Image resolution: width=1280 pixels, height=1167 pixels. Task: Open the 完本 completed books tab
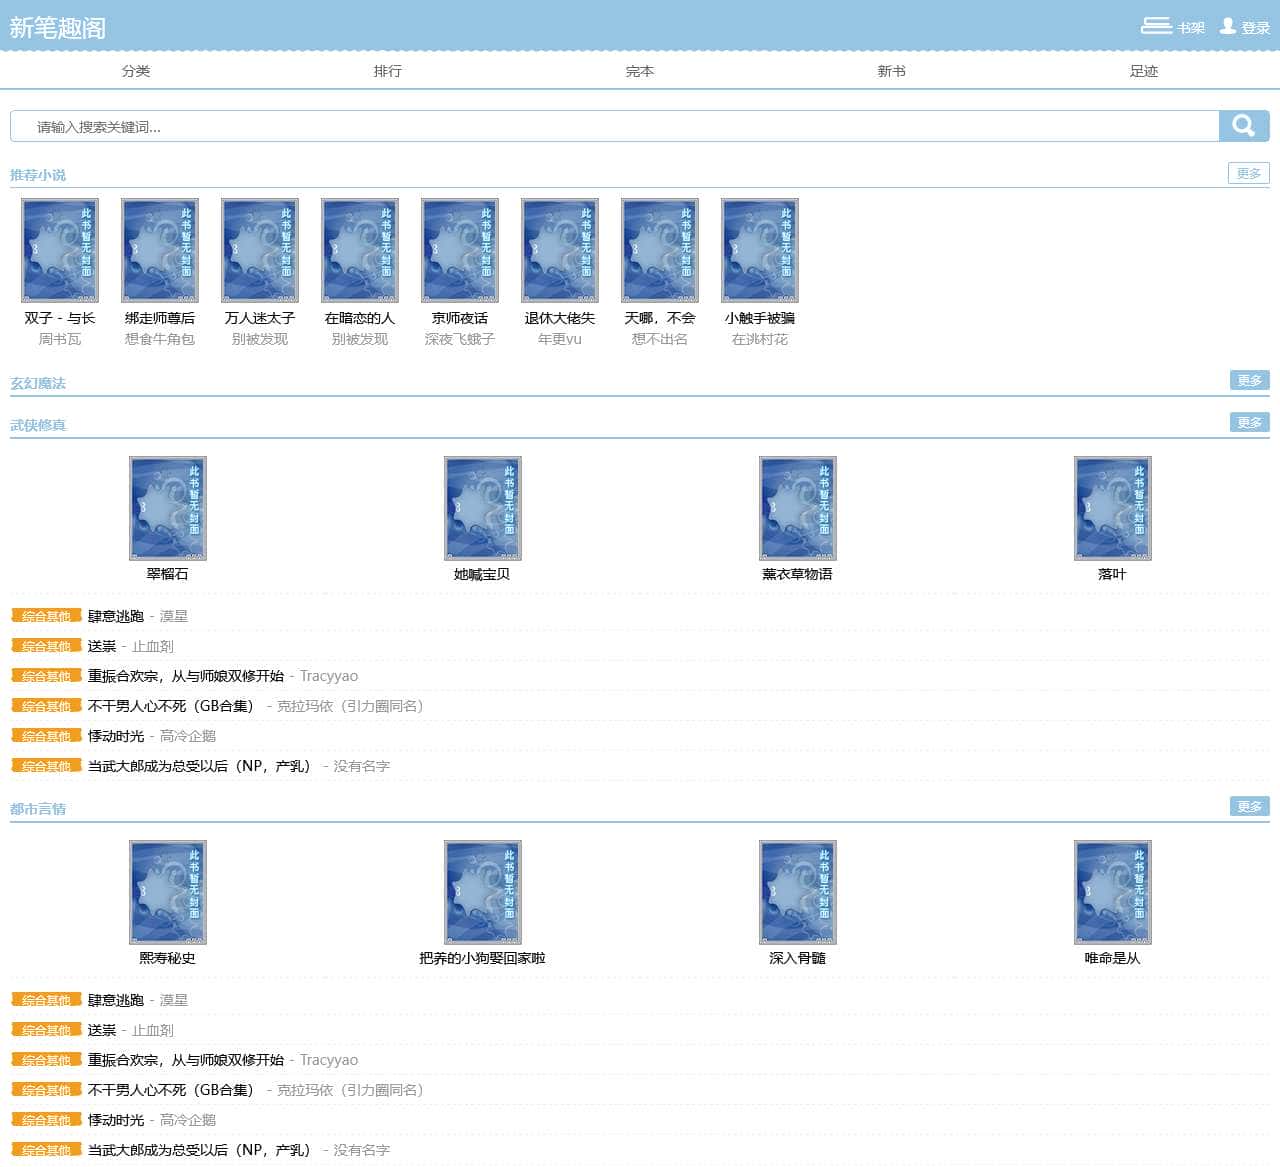pyautogui.click(x=640, y=71)
